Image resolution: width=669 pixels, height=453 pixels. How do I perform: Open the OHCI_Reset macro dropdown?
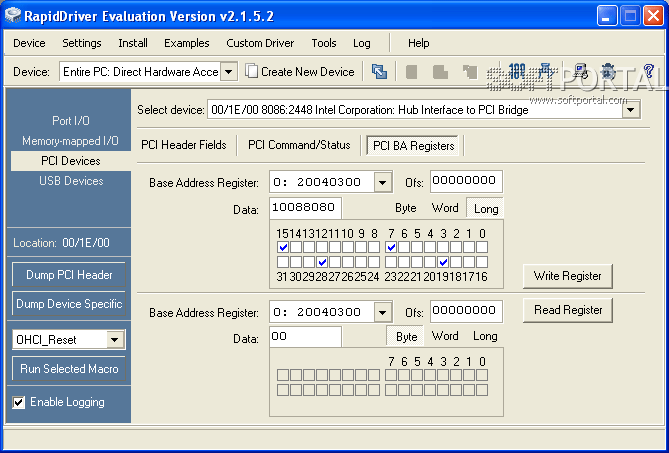[x=115, y=340]
